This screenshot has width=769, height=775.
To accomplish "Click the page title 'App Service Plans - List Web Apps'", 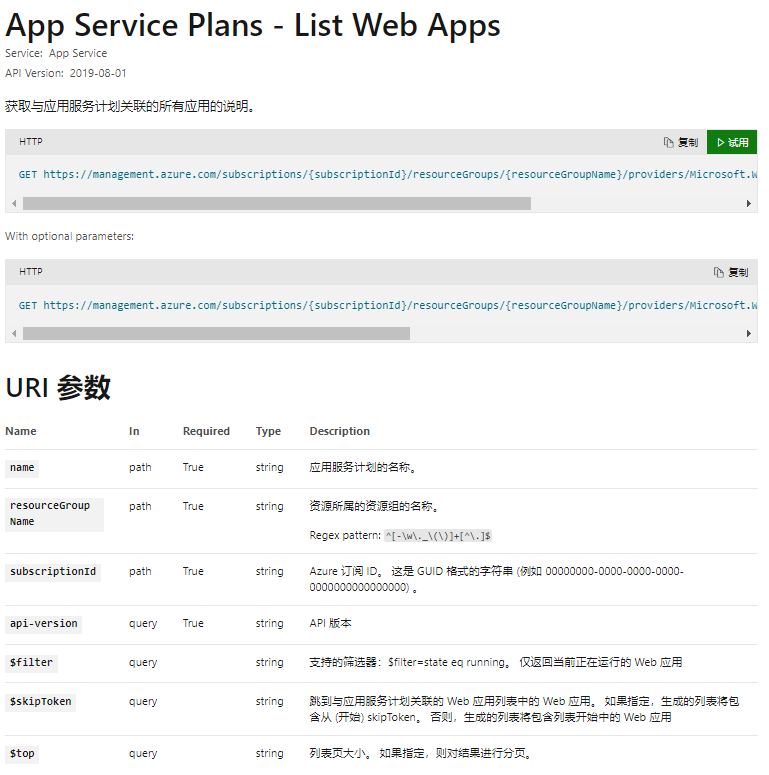I will coord(253,25).
